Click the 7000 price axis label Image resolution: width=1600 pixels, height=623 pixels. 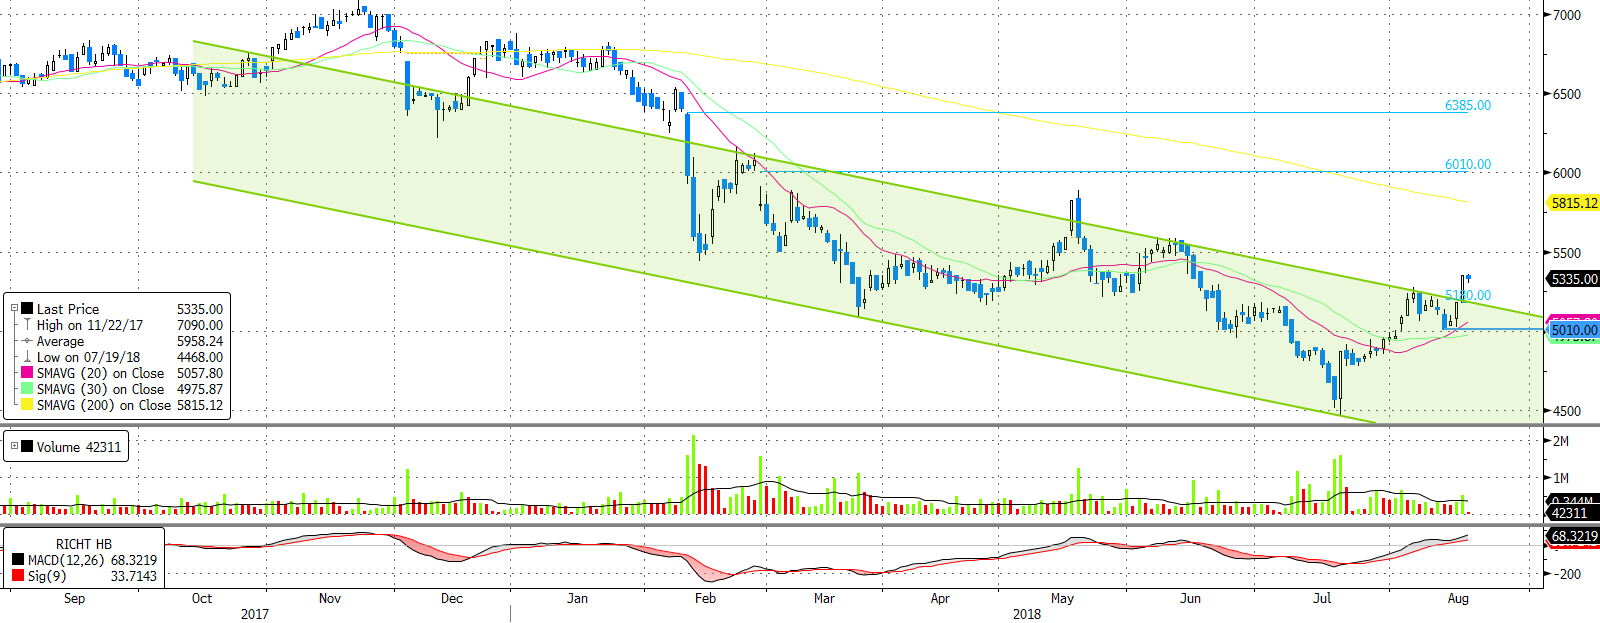coord(1567,15)
